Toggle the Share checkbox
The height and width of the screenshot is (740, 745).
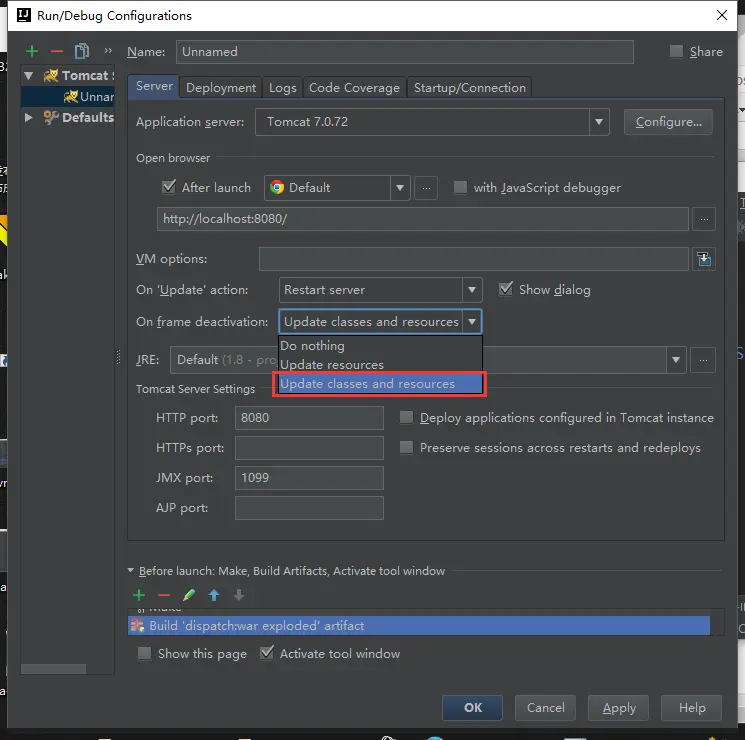click(676, 51)
